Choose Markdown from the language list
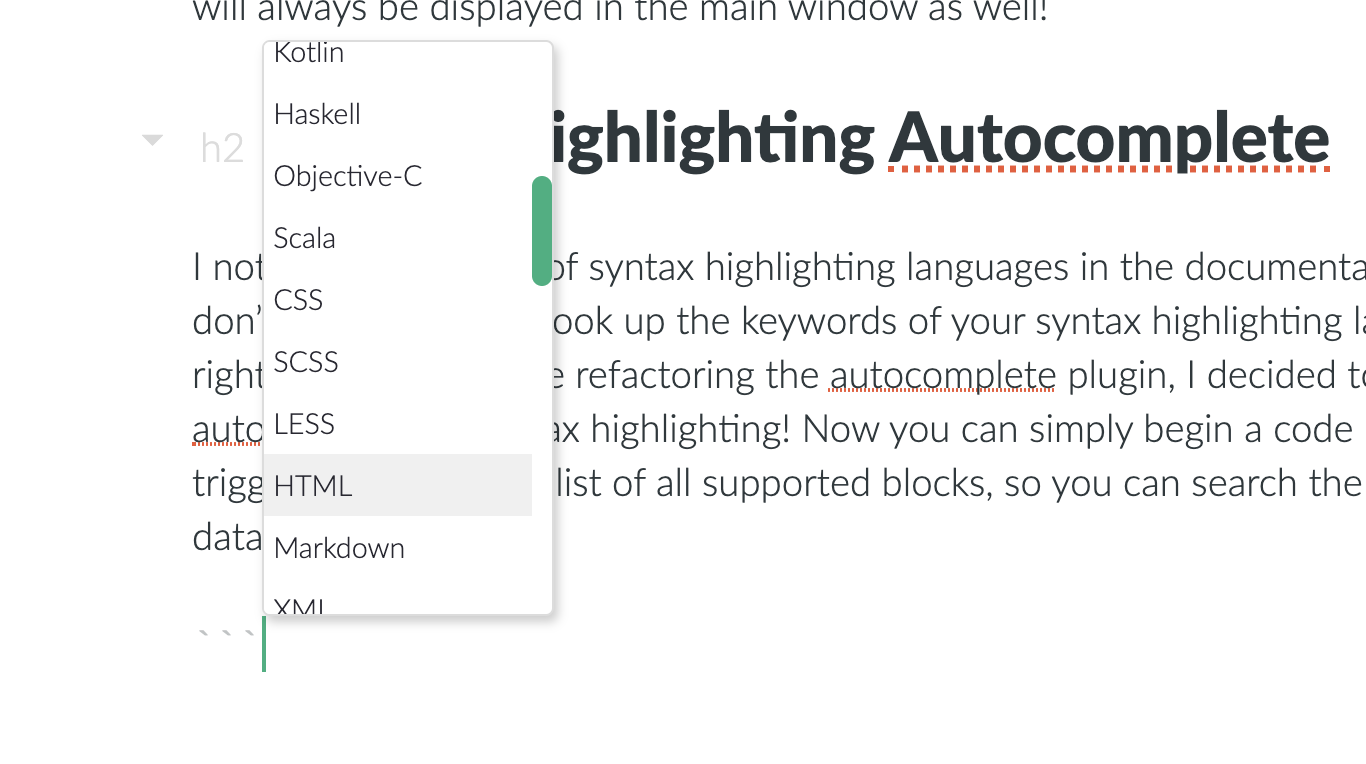Image resolution: width=1366 pixels, height=764 pixels. tap(398, 547)
